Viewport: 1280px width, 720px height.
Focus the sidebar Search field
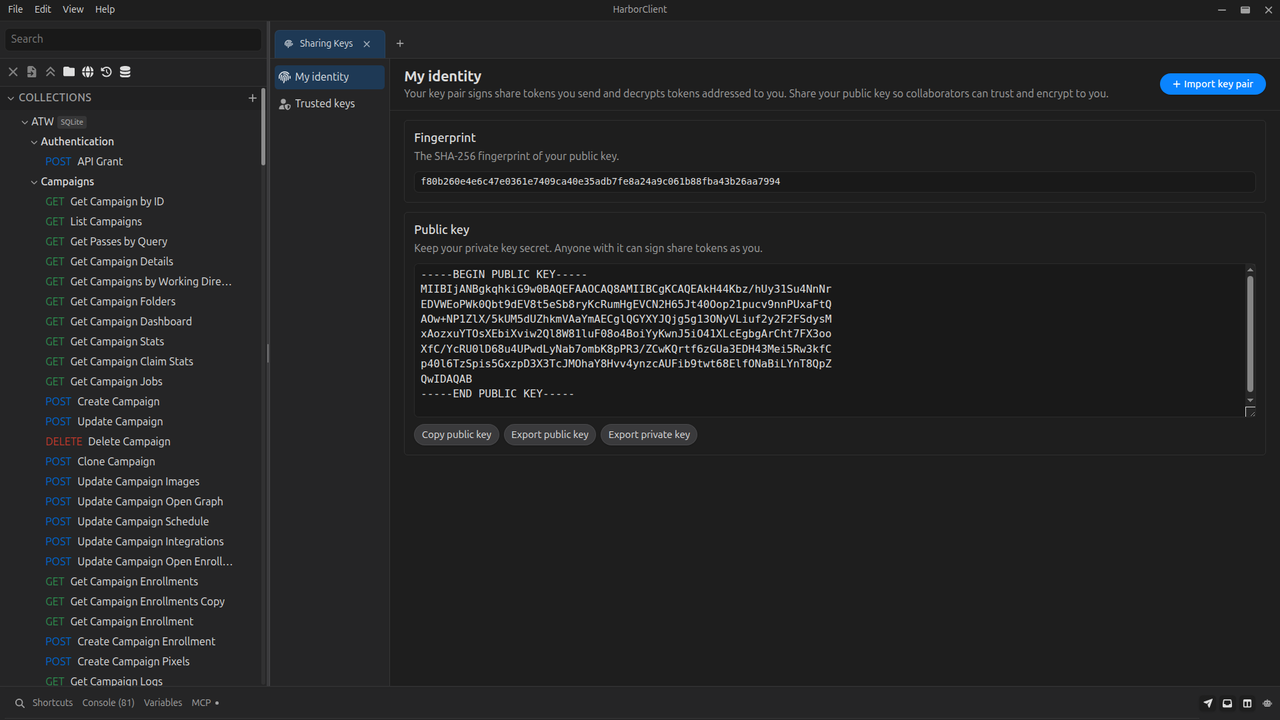[x=133, y=39]
